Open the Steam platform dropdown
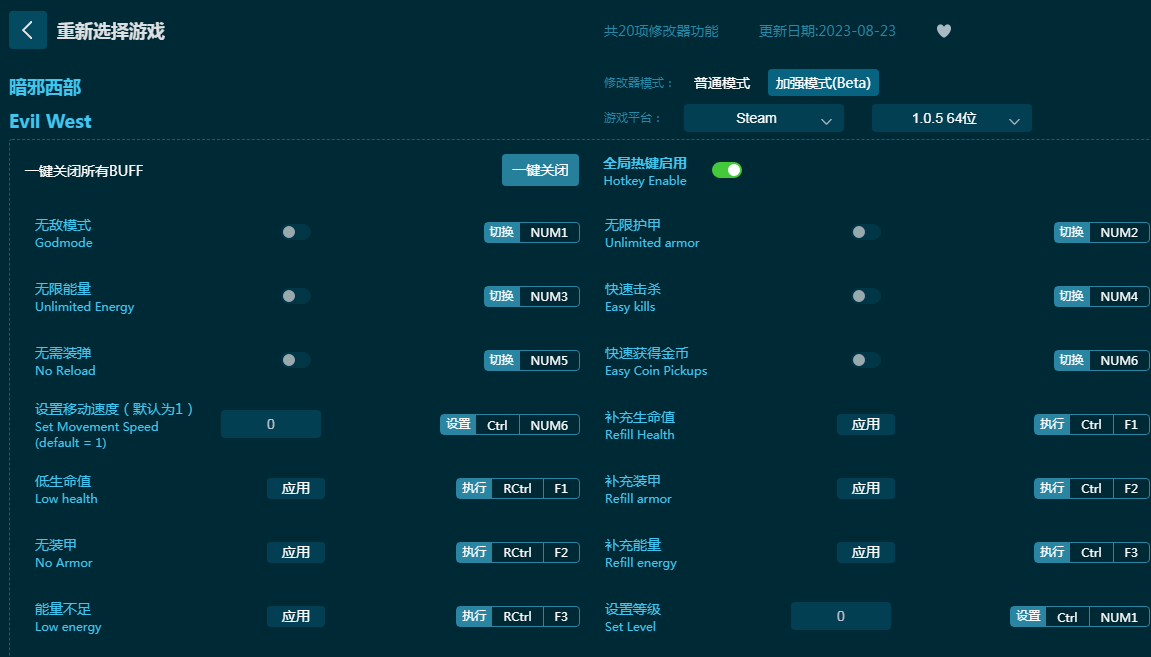Screen dimensions: 1151x657 (763, 118)
